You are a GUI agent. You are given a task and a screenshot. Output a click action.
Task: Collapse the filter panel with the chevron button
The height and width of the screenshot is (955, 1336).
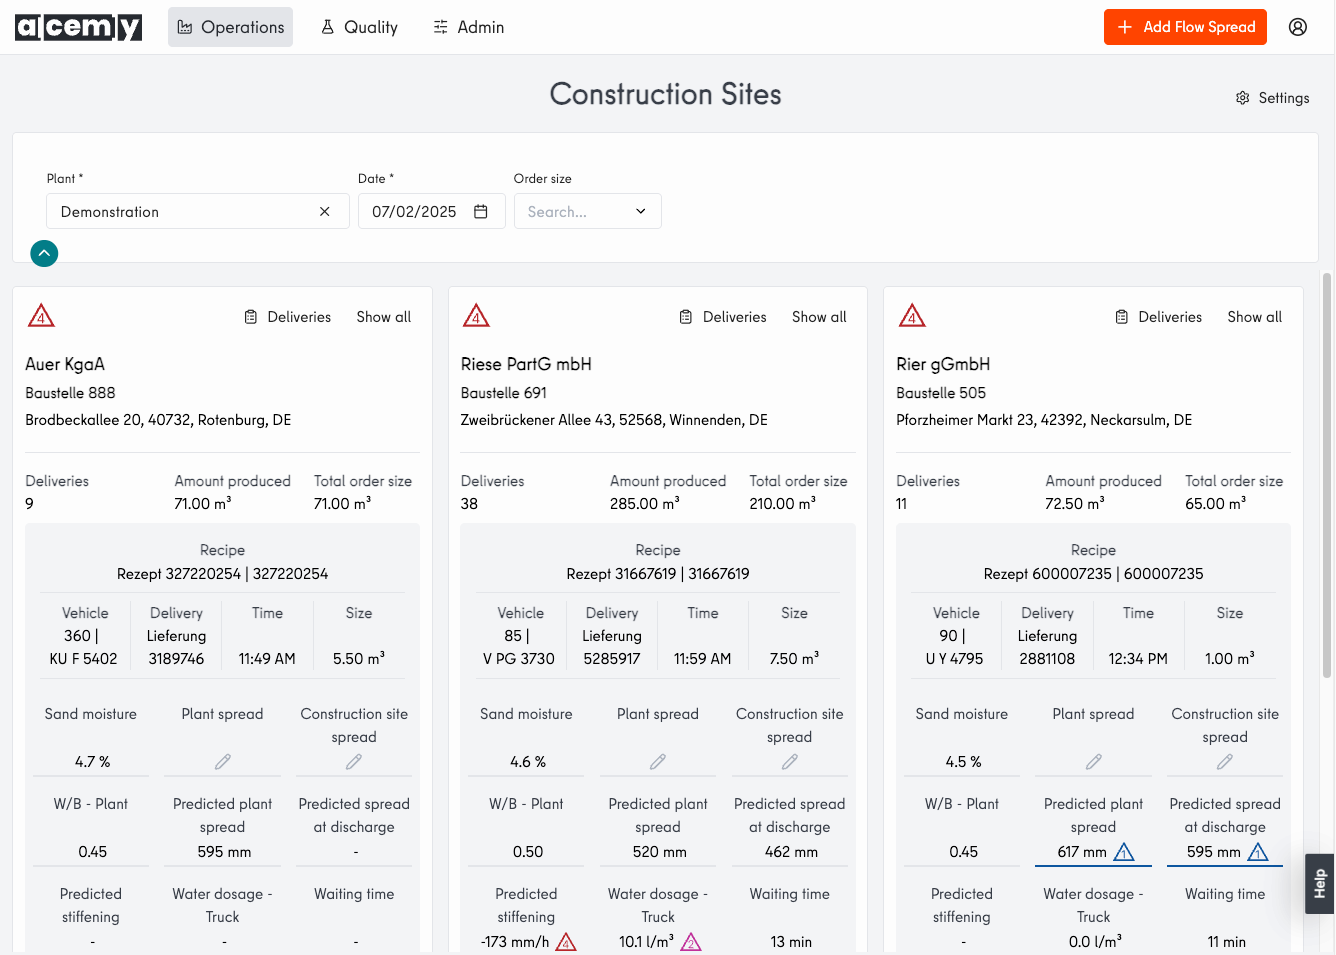point(44,254)
